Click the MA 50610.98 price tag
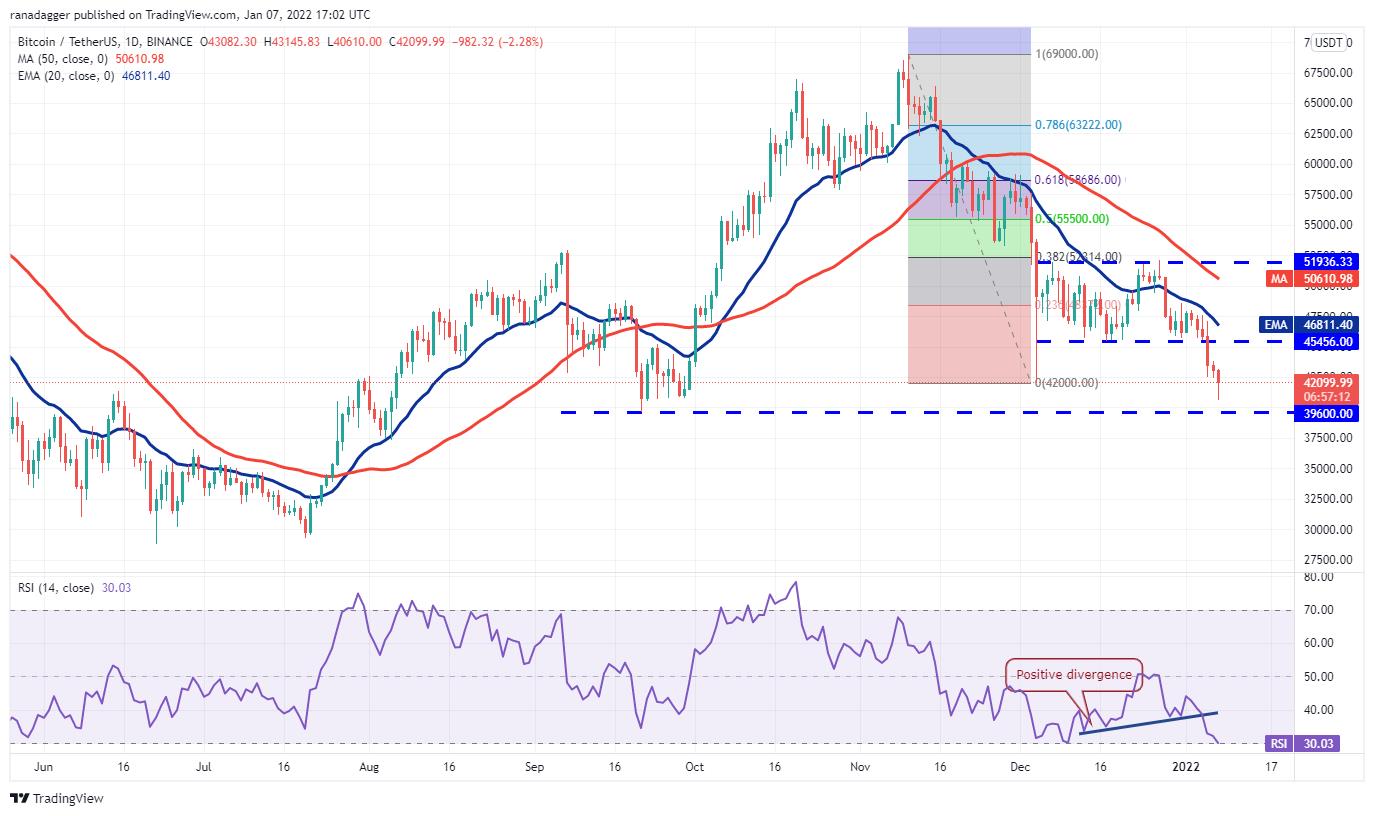This screenshot has height=816, width=1374. 1313,278
